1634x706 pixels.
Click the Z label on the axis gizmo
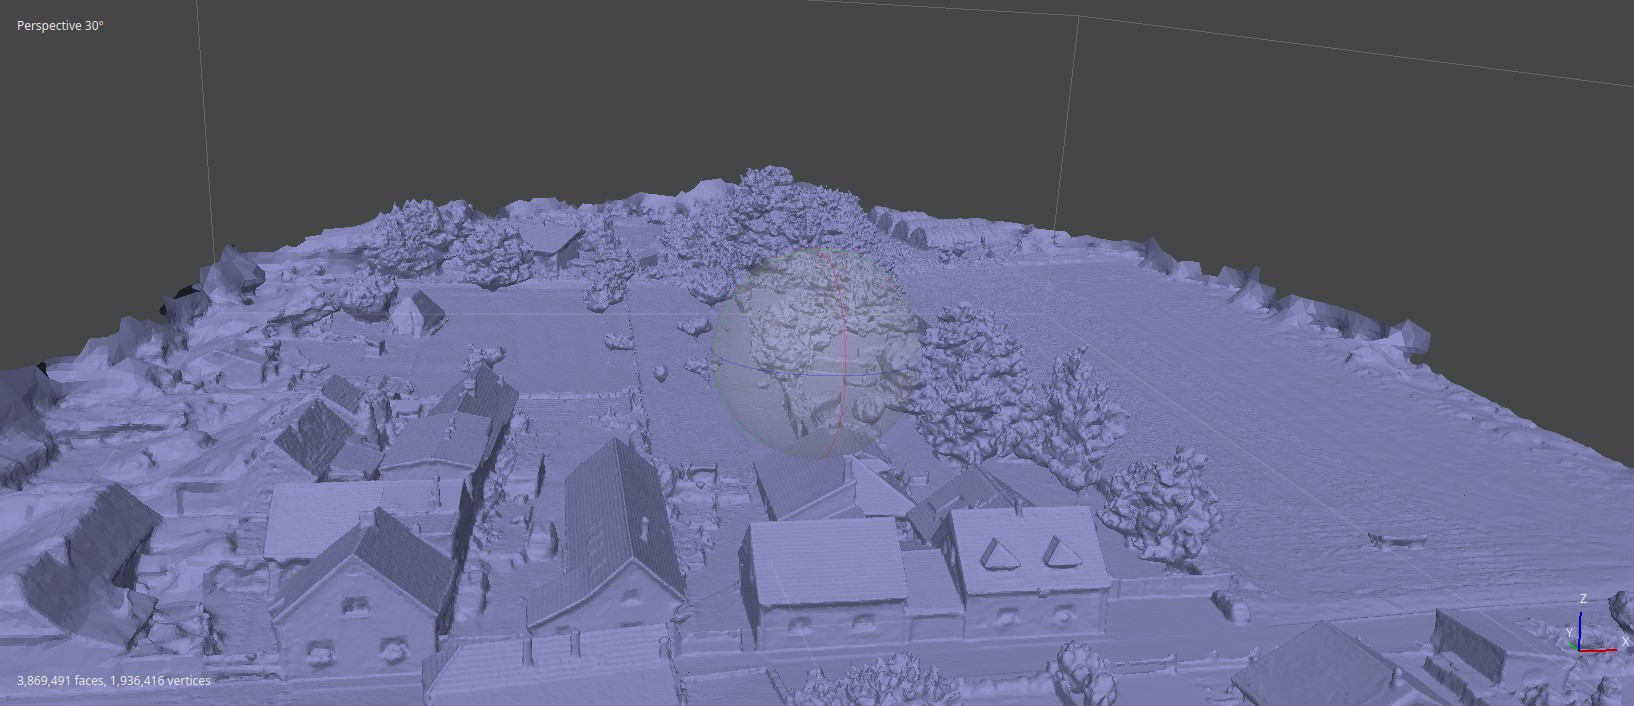tap(1583, 599)
